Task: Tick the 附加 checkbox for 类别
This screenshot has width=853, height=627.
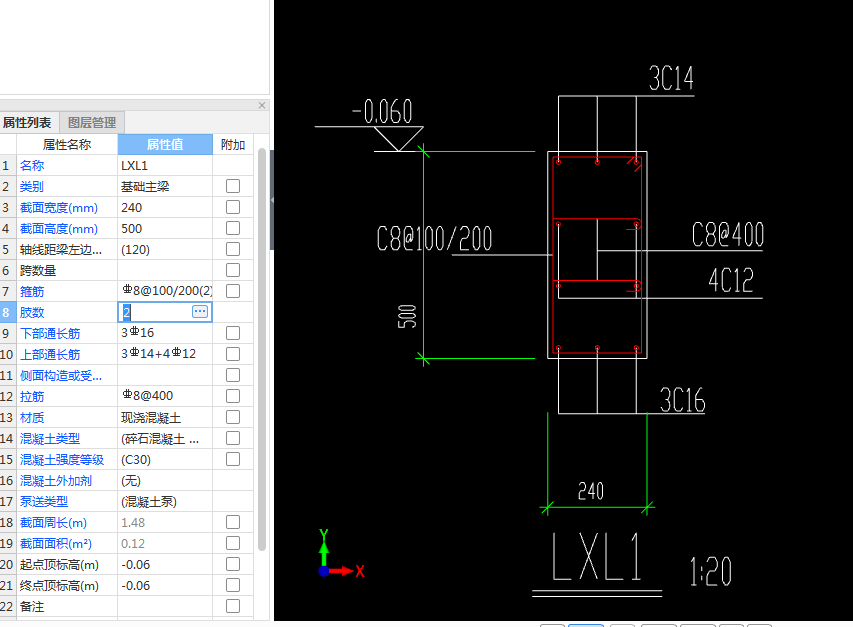Action: point(233,186)
